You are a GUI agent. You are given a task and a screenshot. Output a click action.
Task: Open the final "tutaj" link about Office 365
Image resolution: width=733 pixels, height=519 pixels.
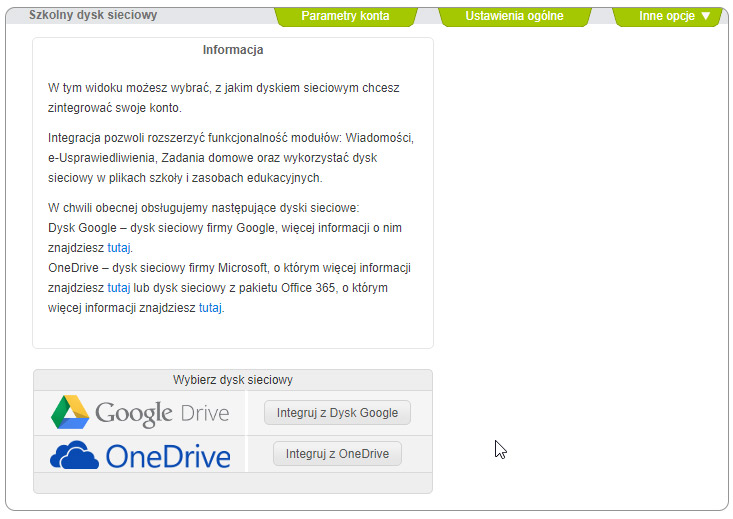210,308
